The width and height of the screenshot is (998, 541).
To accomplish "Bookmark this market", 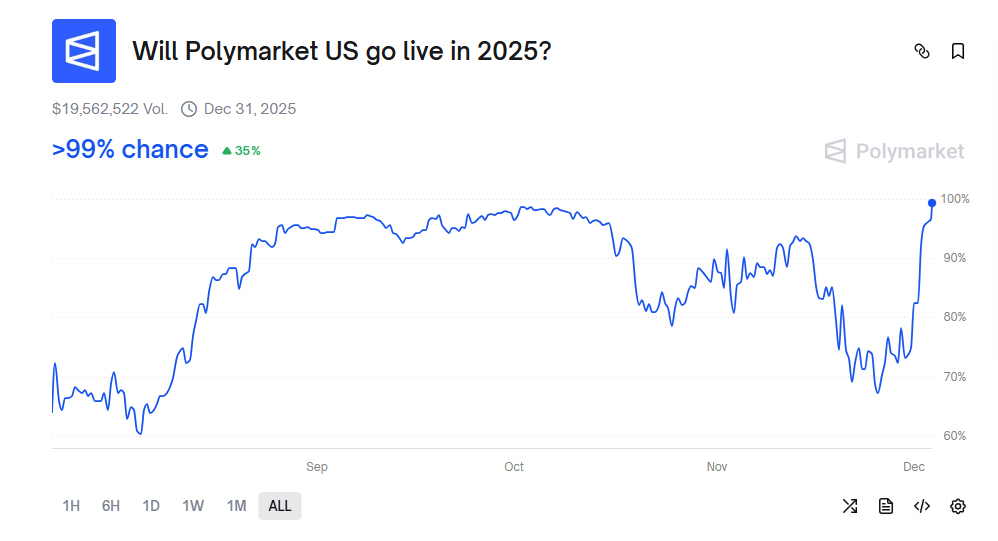I will tap(958, 51).
